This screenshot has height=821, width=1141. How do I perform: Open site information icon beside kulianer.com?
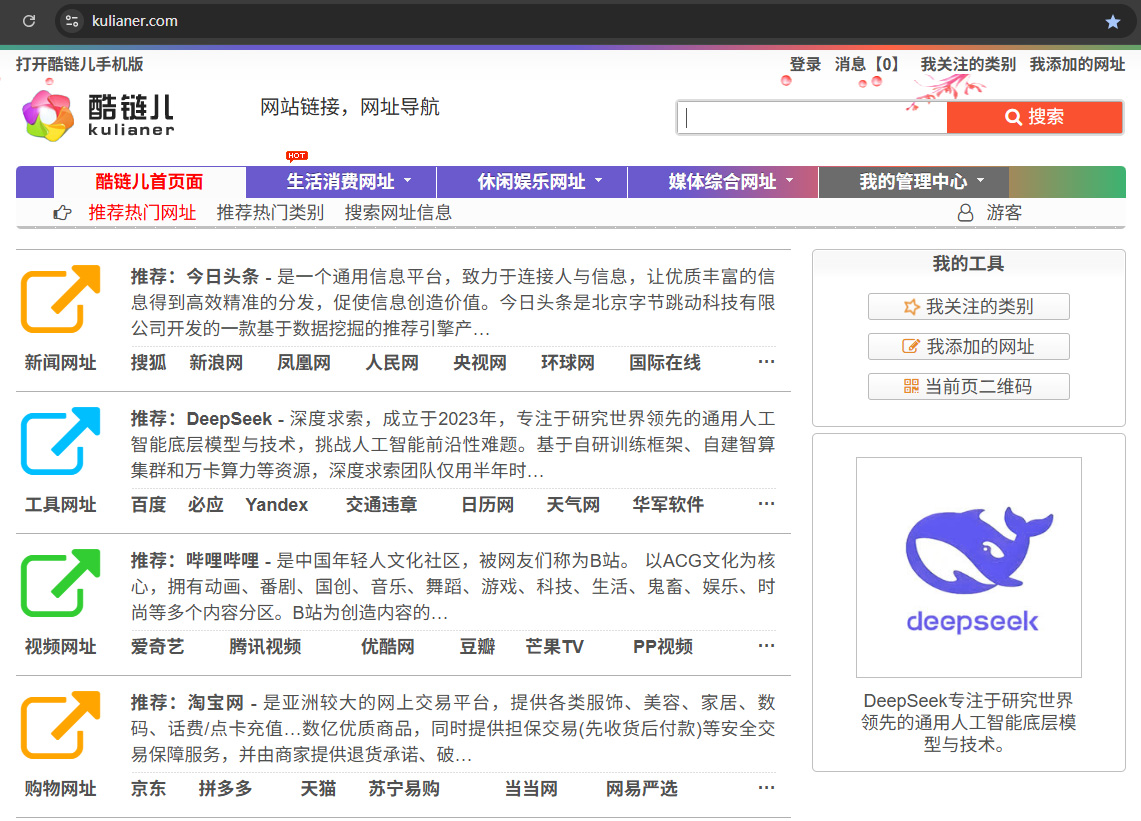(72, 21)
